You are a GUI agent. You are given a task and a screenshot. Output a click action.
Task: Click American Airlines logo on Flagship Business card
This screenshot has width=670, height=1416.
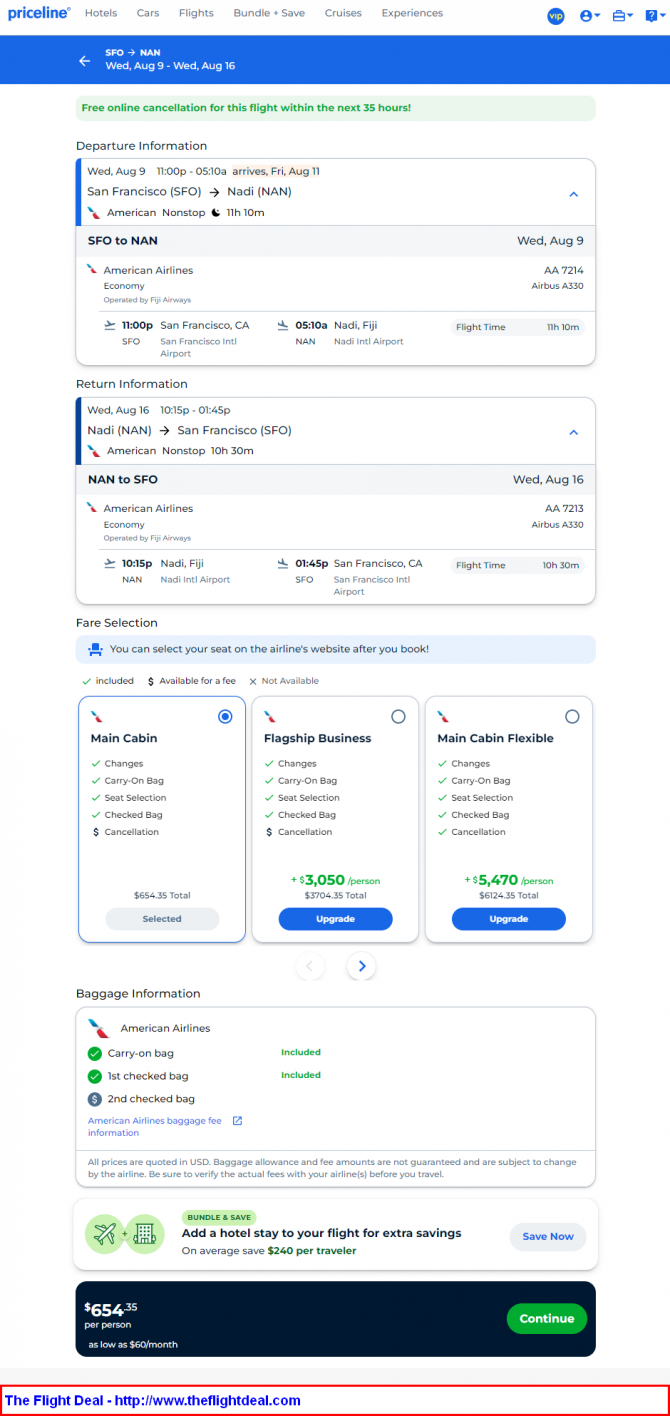270,716
